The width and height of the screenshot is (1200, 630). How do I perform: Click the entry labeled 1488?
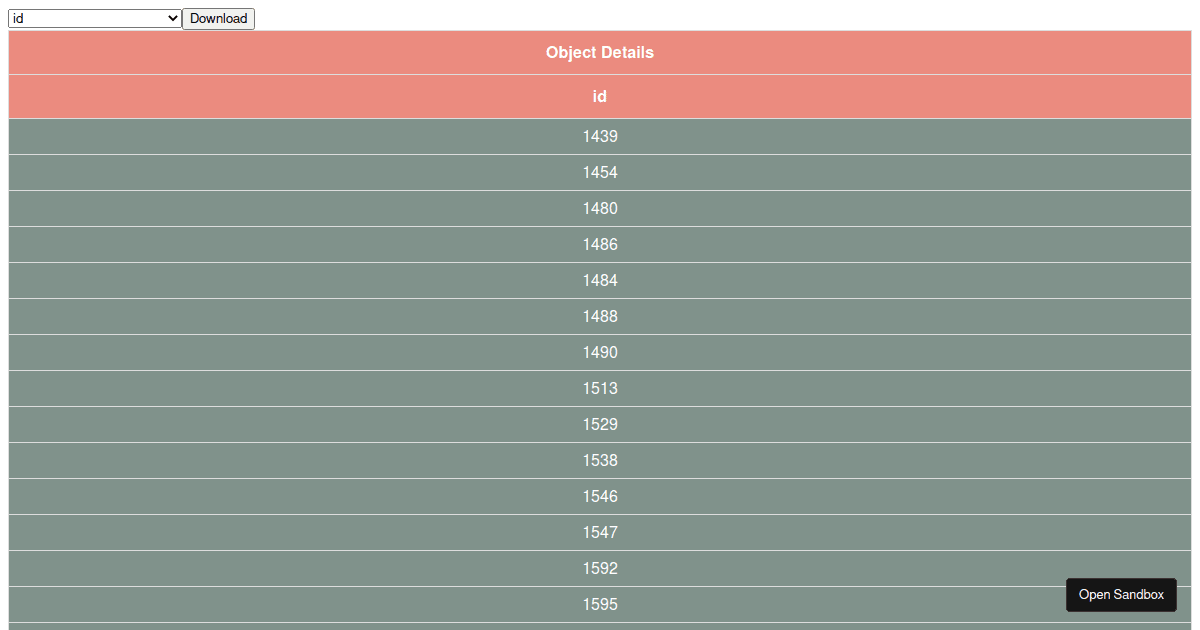(x=600, y=316)
